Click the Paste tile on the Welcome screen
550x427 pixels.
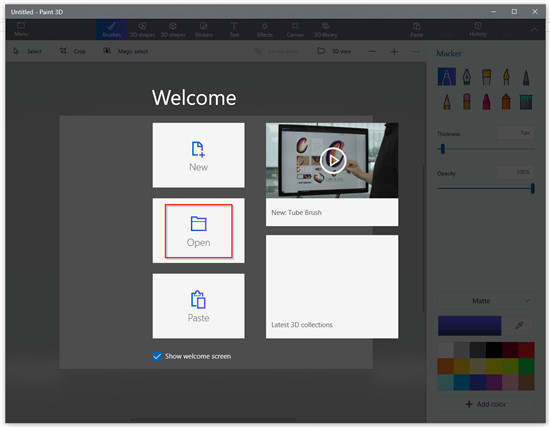pyautogui.click(x=199, y=306)
